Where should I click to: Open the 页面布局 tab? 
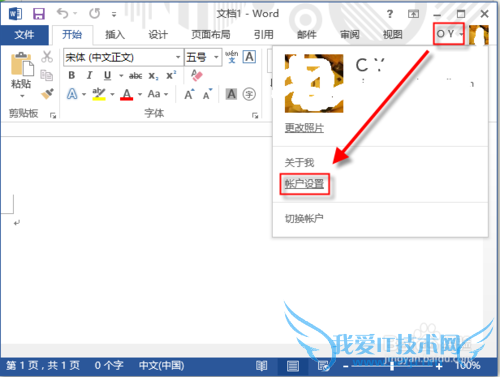pyautogui.click(x=211, y=35)
